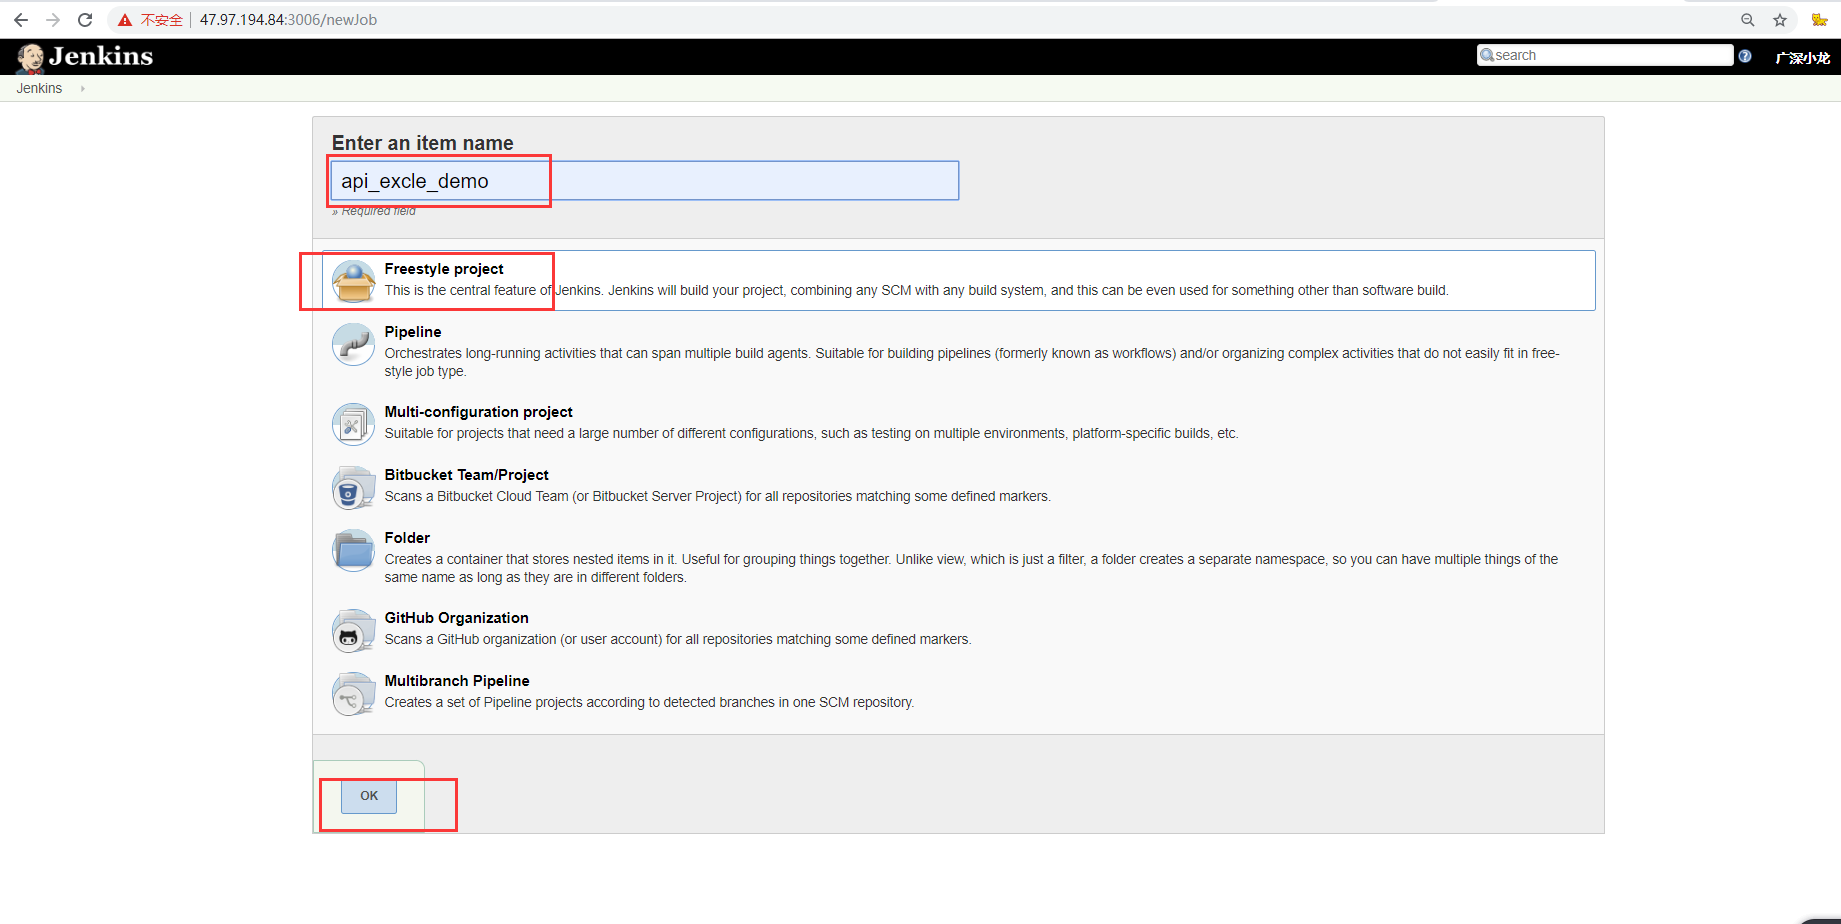Click the Bitbucket description about repositories

click(x=718, y=496)
